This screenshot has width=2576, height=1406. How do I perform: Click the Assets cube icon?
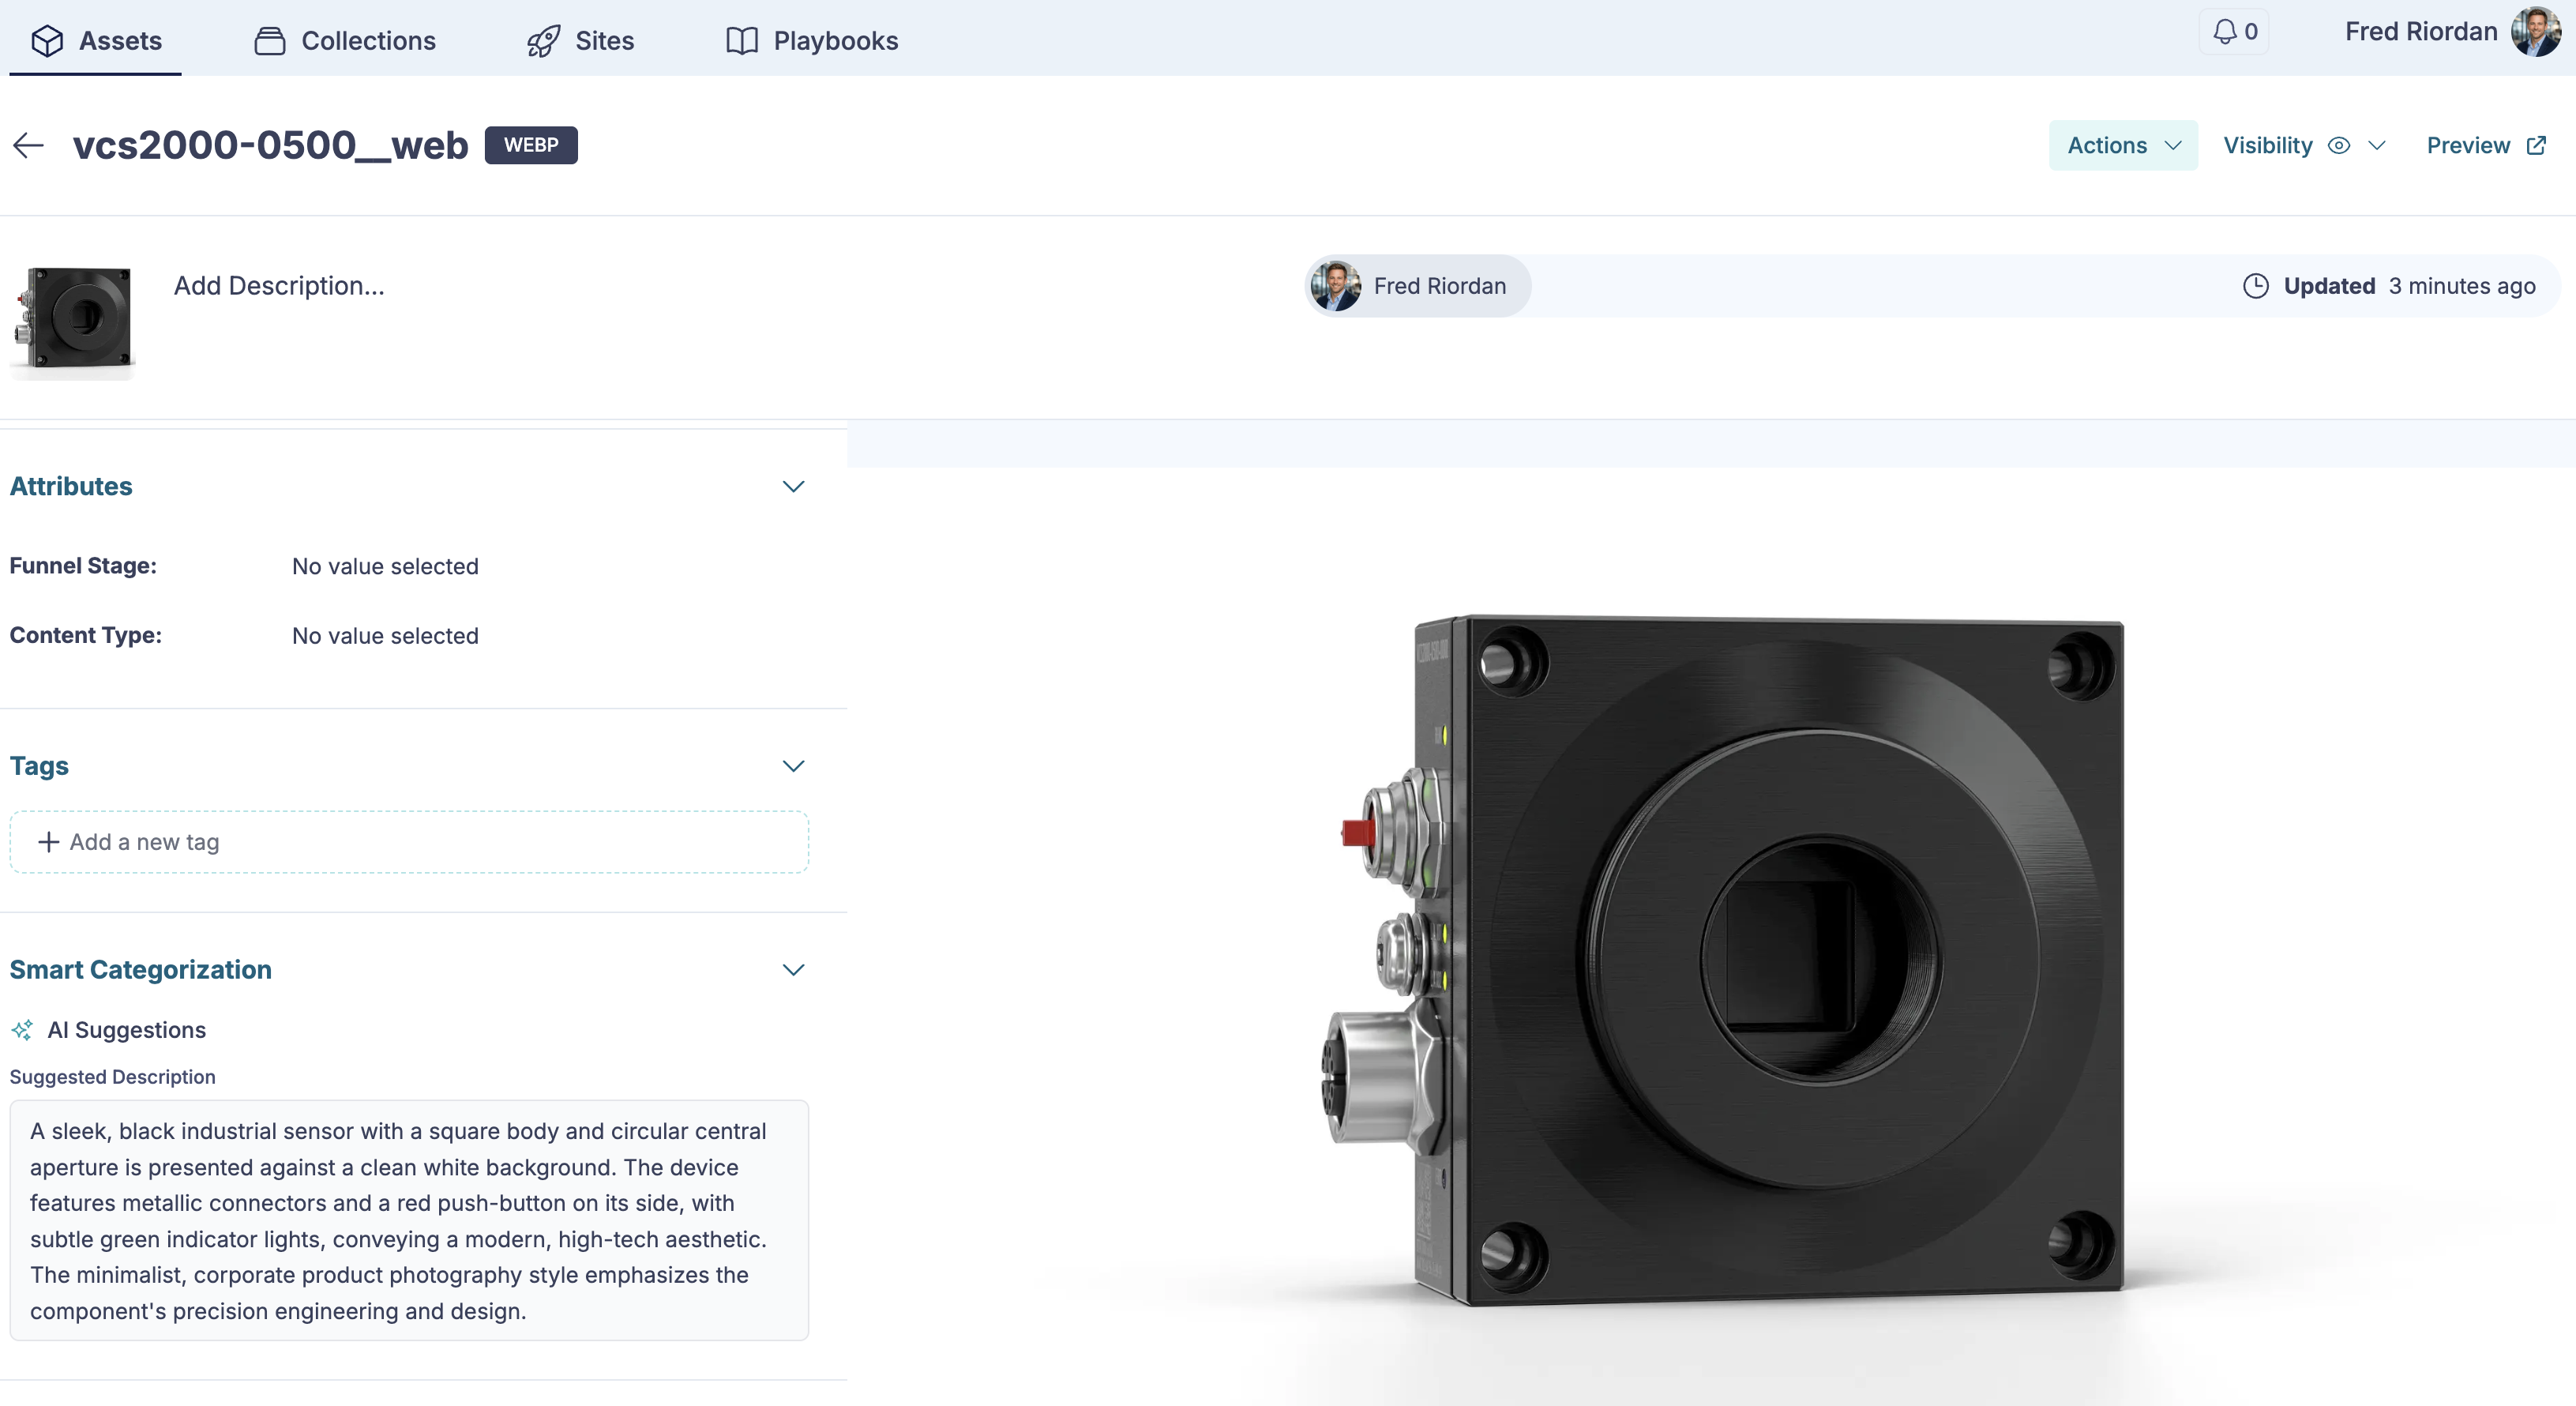coord(47,40)
